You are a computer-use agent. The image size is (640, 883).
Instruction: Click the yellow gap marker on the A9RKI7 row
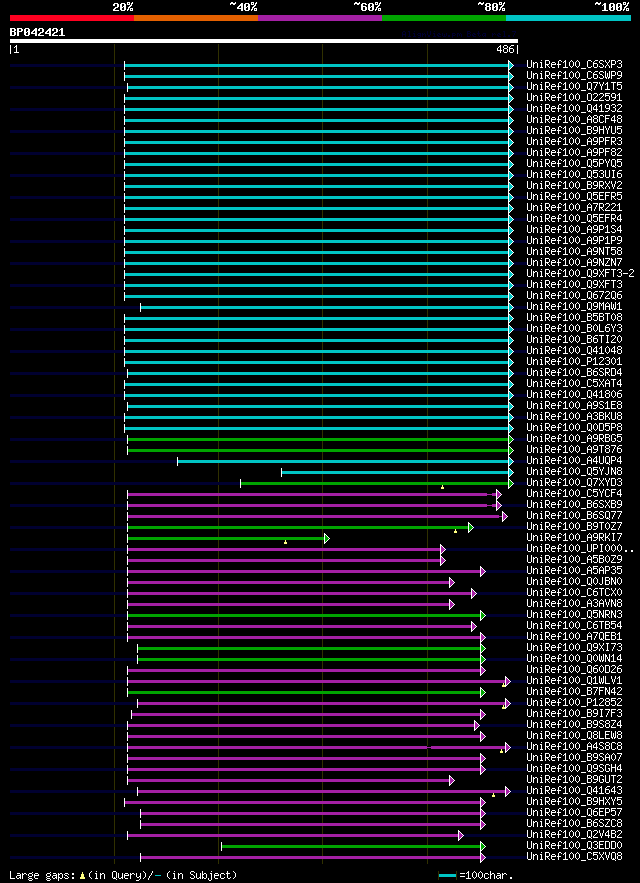[x=286, y=542]
